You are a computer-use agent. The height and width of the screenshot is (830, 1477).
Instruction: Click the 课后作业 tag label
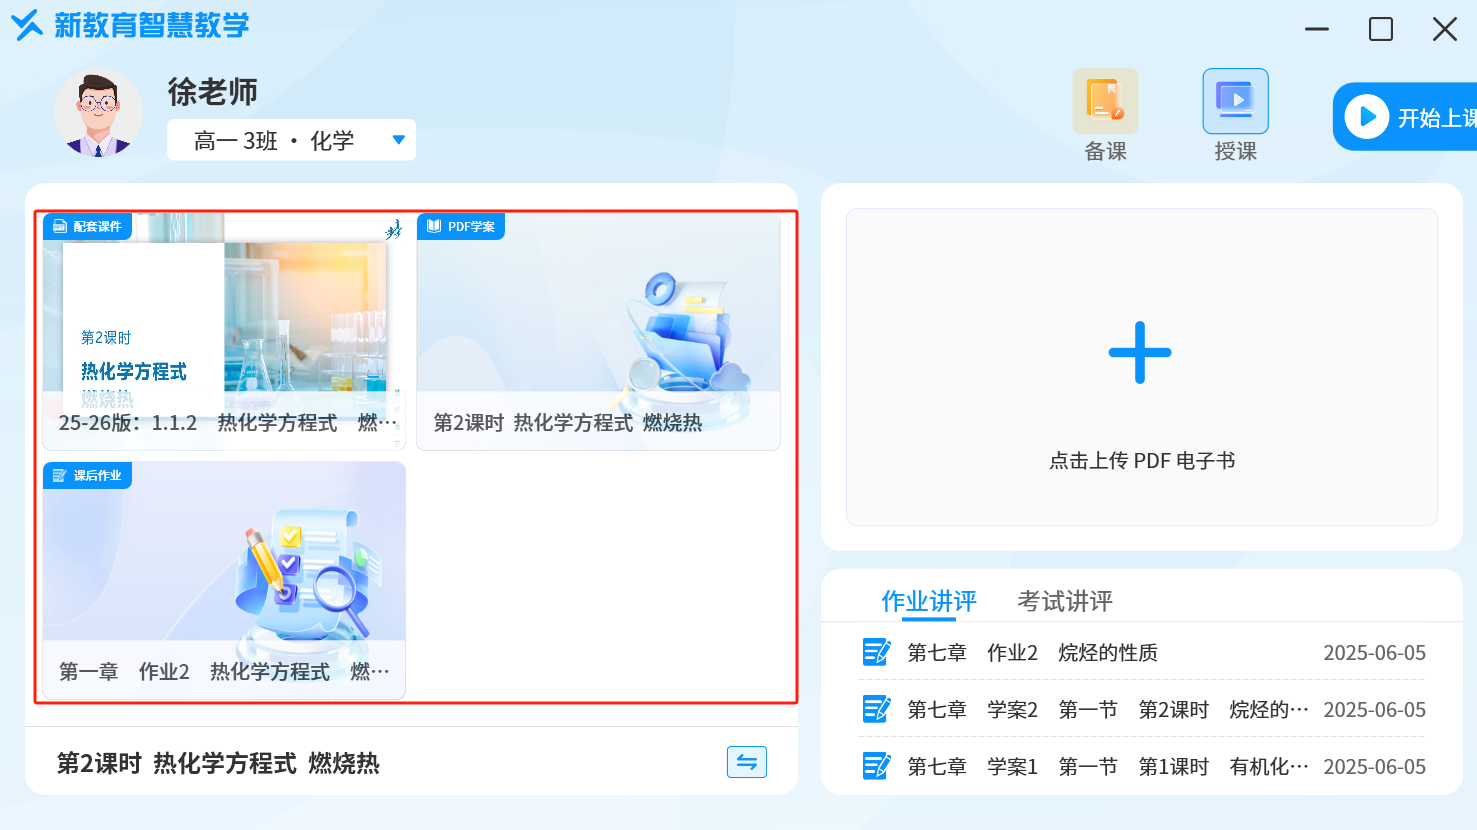87,476
